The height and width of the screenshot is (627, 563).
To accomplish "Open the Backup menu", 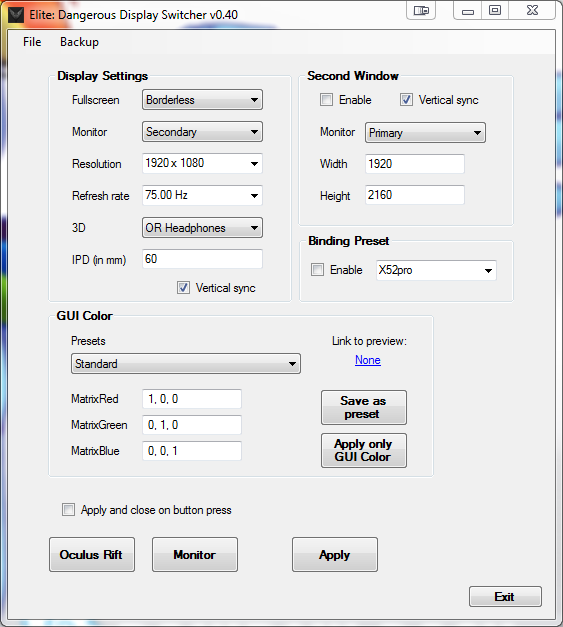I will (x=79, y=42).
